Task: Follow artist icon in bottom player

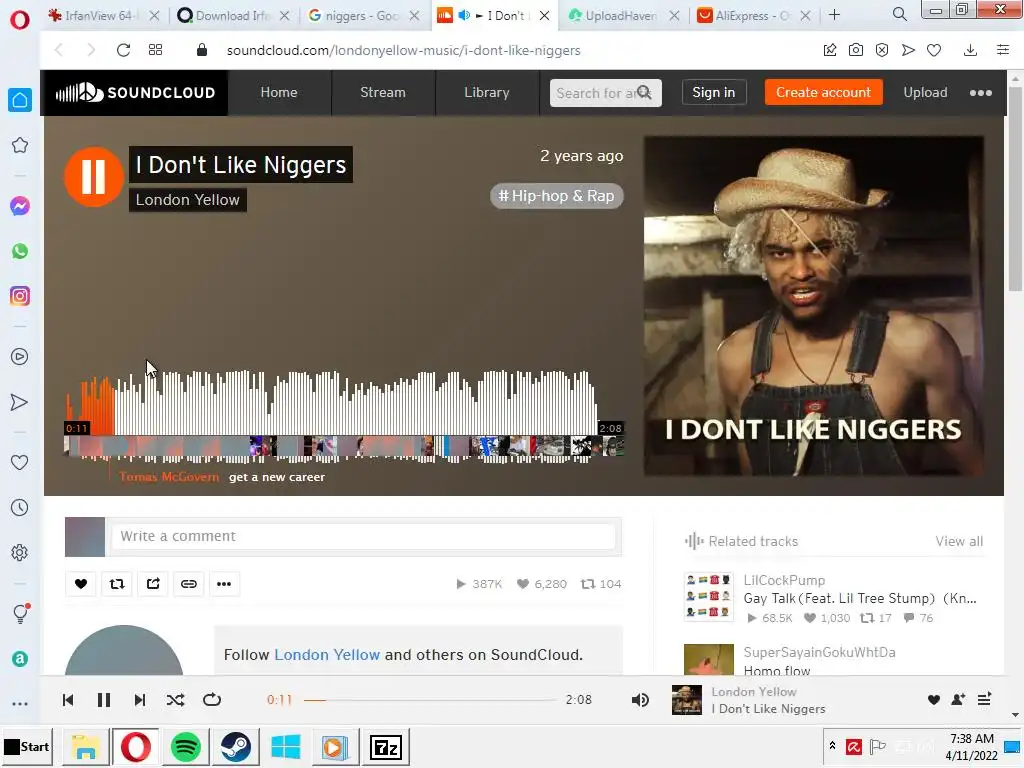Action: (958, 699)
